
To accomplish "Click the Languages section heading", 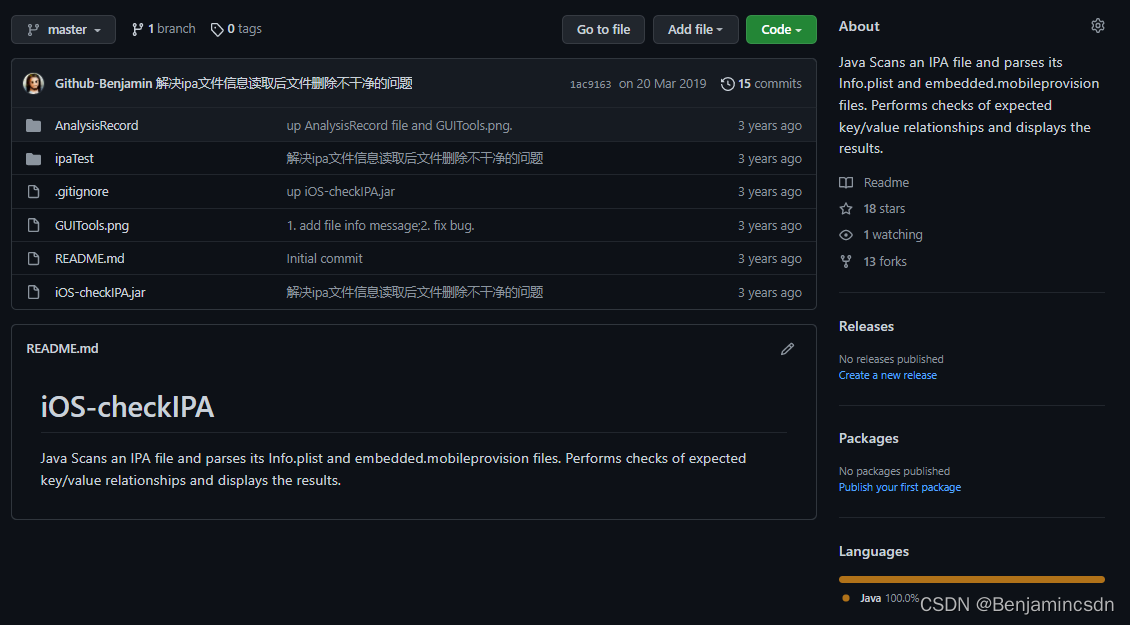I will pyautogui.click(x=873, y=551).
